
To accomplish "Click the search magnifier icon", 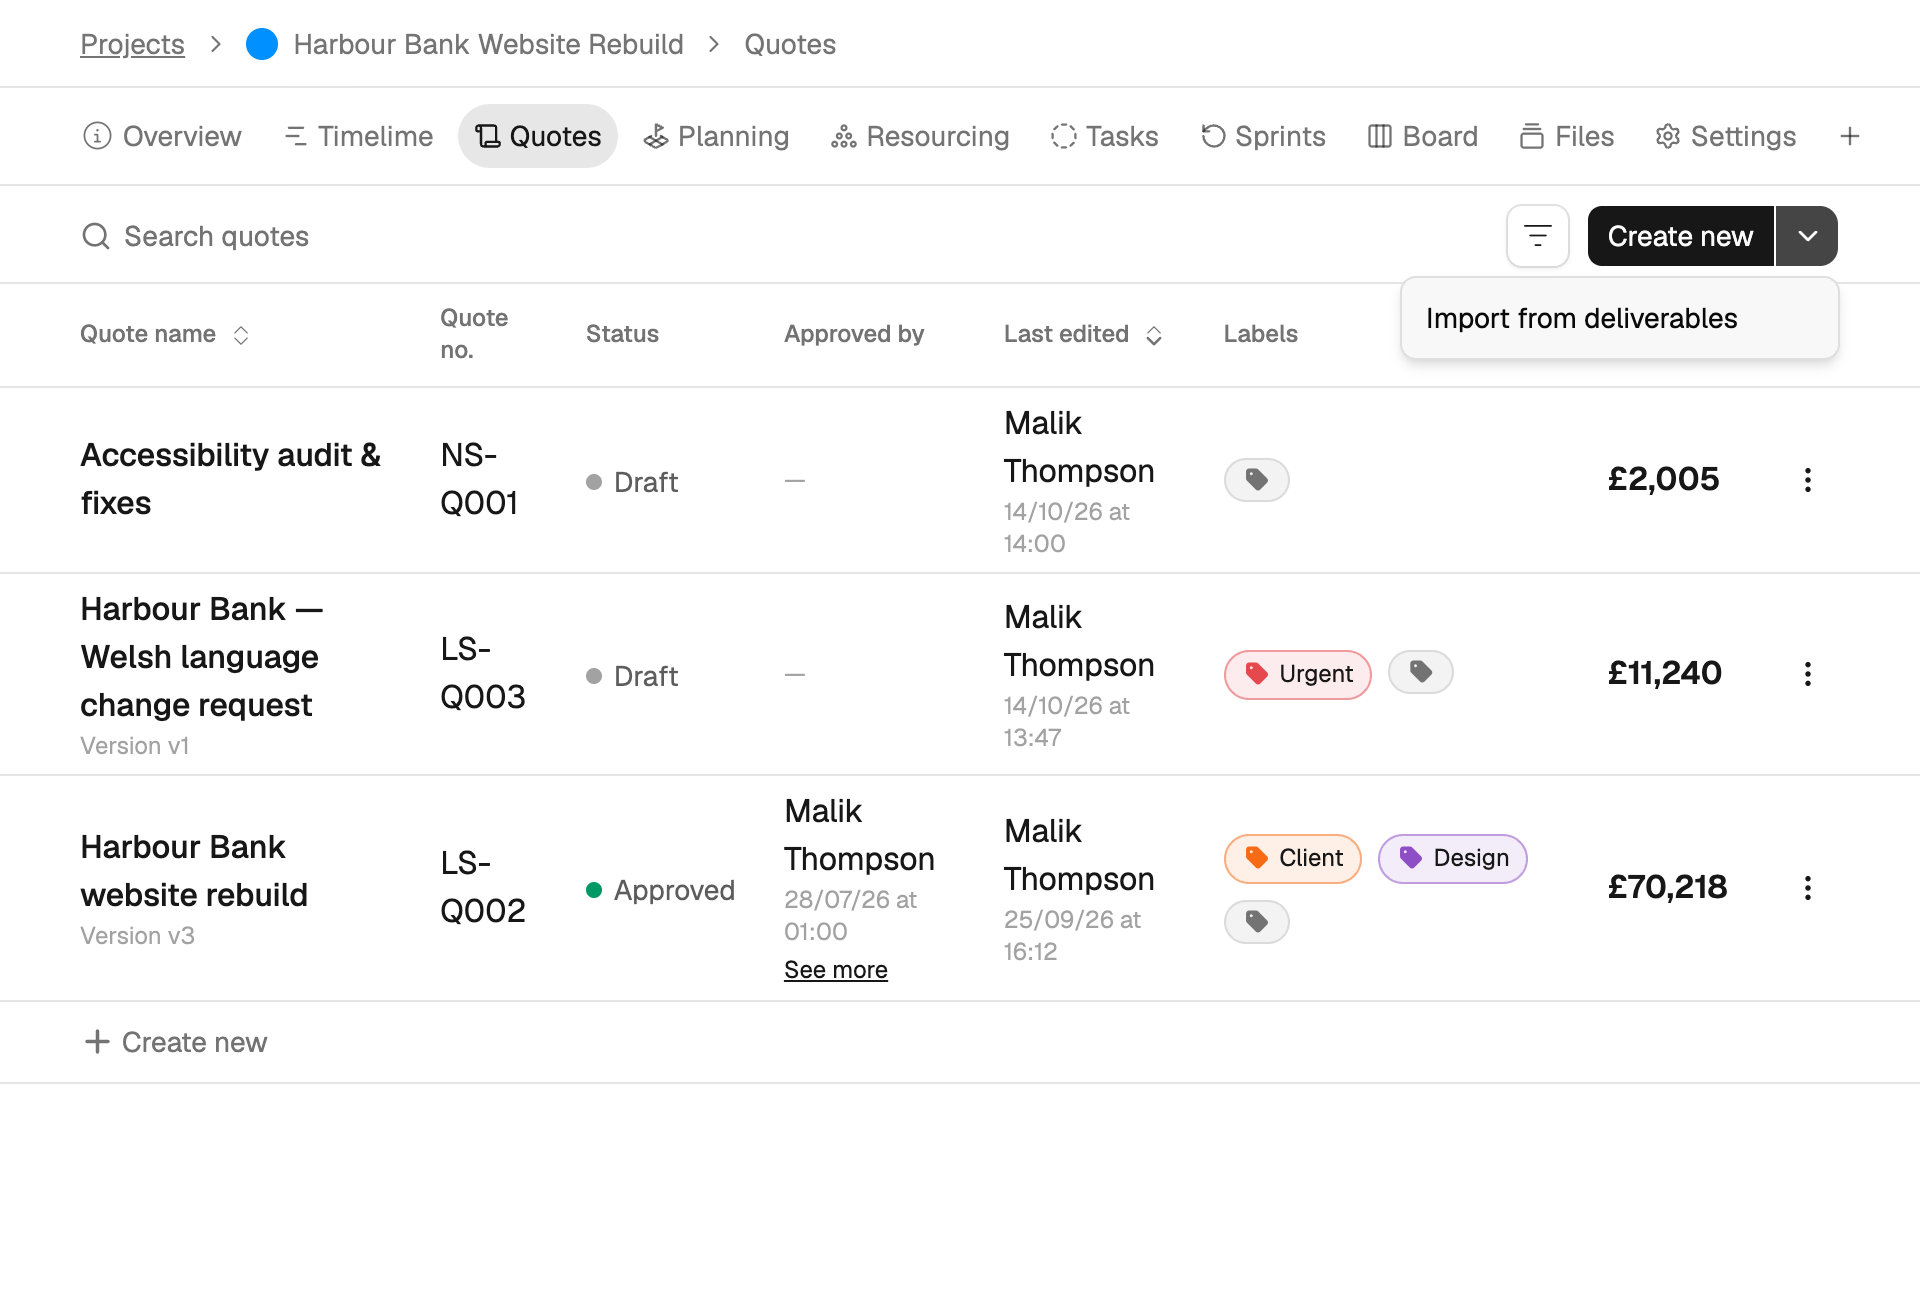I will 96,236.
